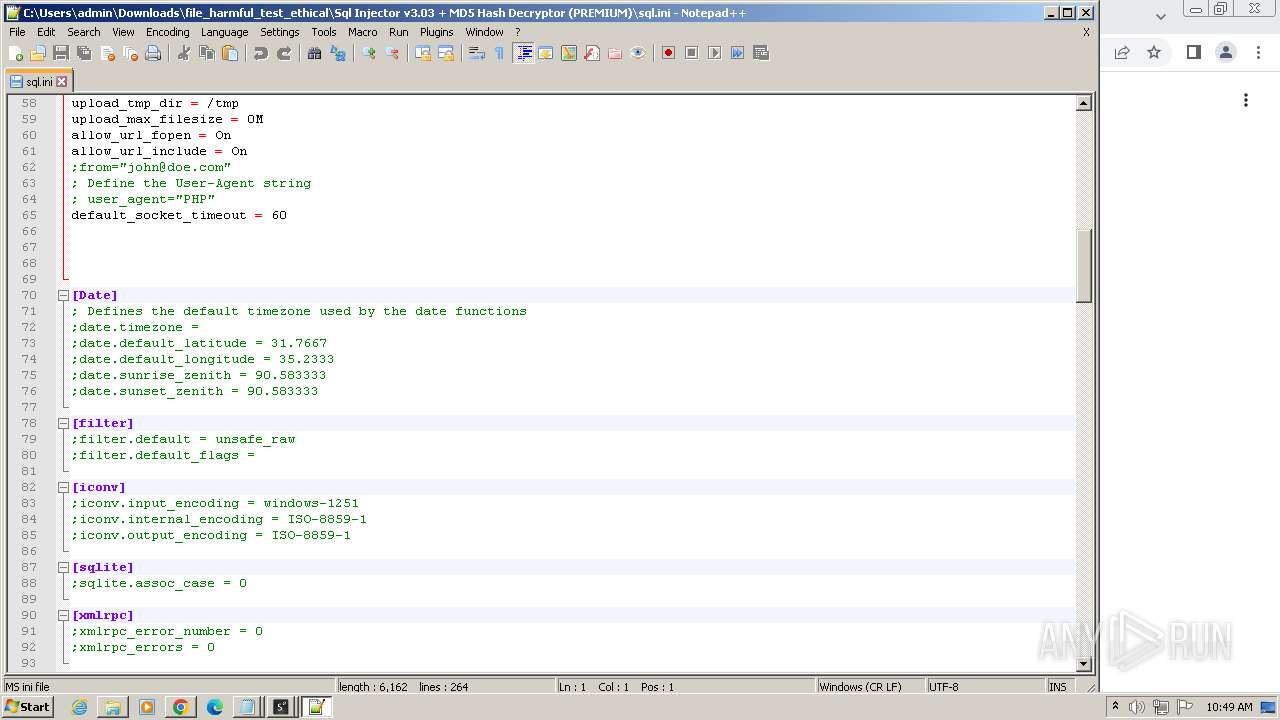Open the Document Map toolbar icon
1280x720 pixels.
(569, 53)
